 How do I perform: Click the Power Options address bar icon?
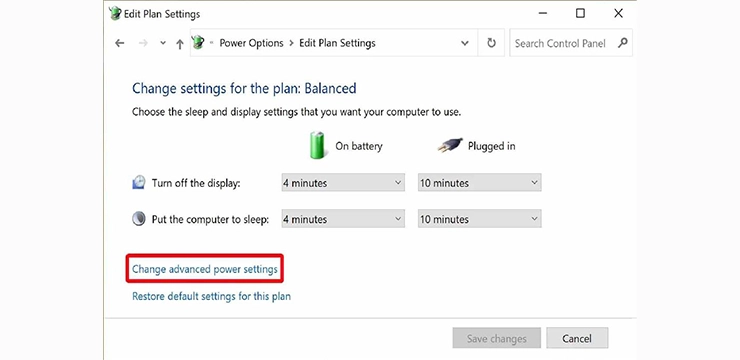click(x=199, y=43)
